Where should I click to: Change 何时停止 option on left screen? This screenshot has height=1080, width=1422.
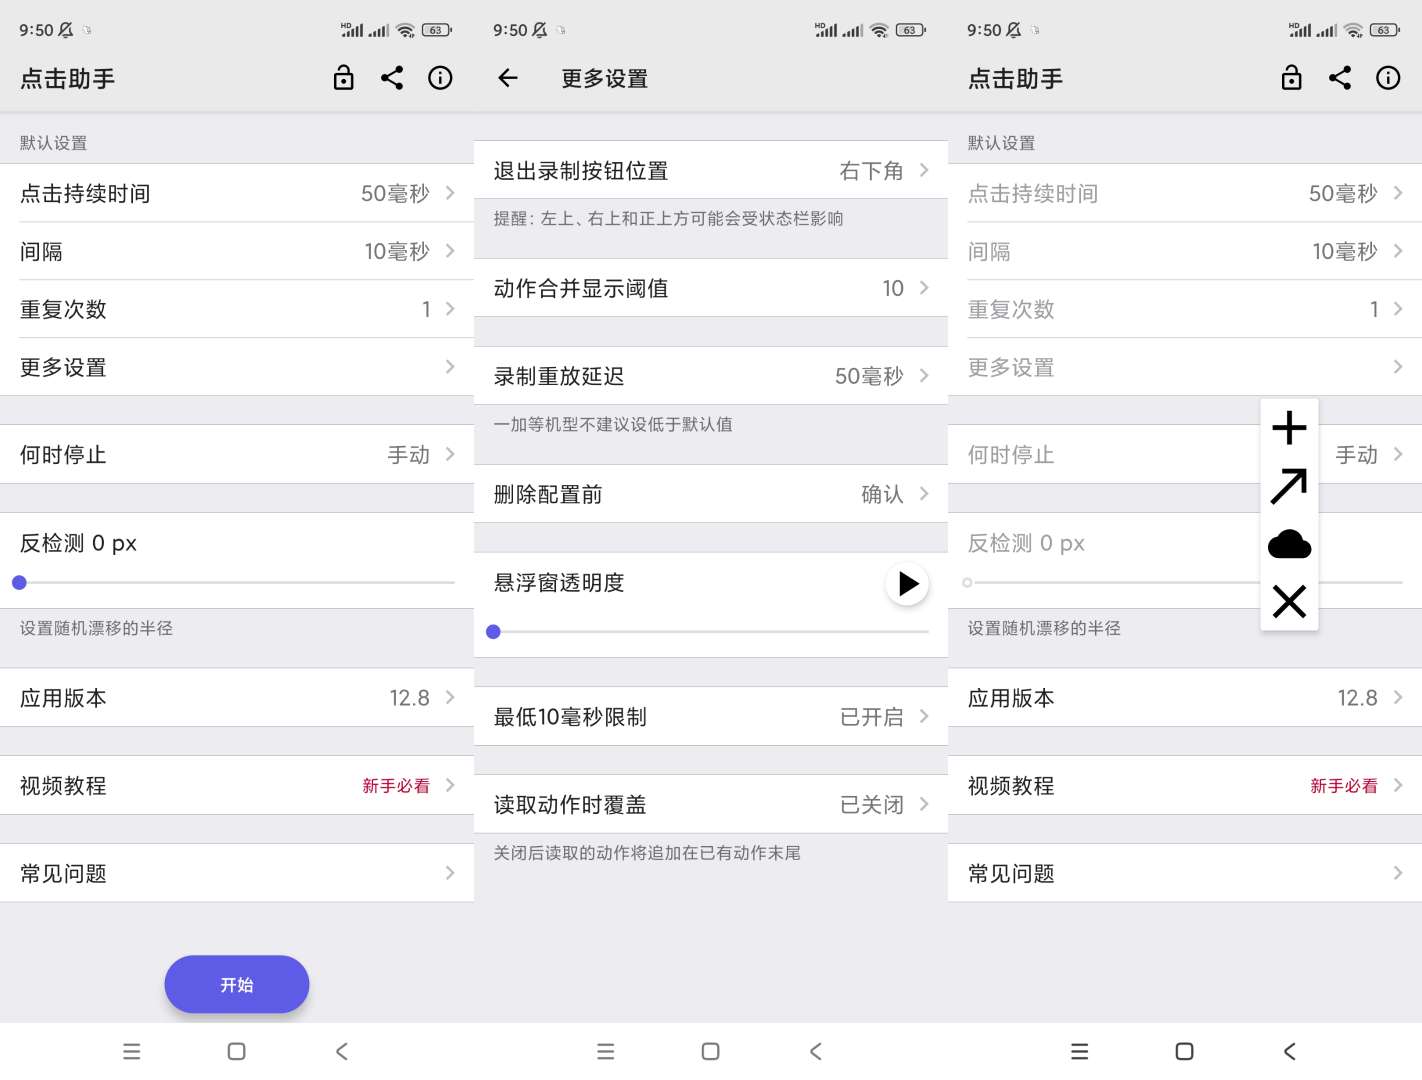coord(237,455)
